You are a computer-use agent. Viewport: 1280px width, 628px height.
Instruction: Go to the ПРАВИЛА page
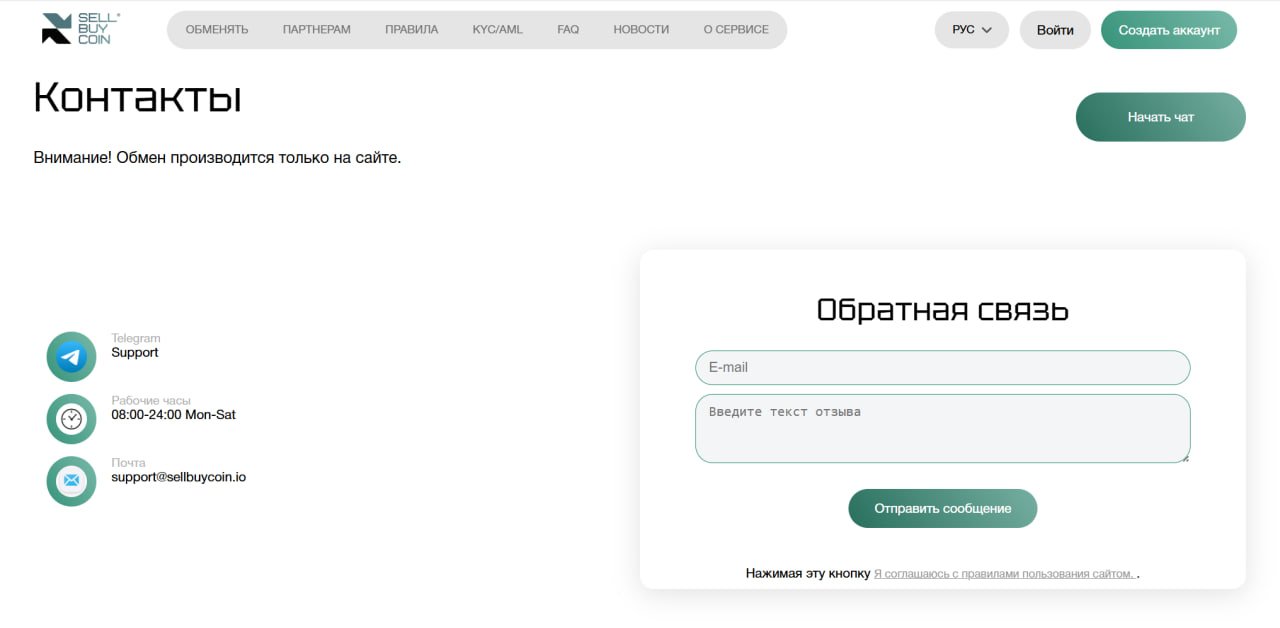tap(412, 30)
